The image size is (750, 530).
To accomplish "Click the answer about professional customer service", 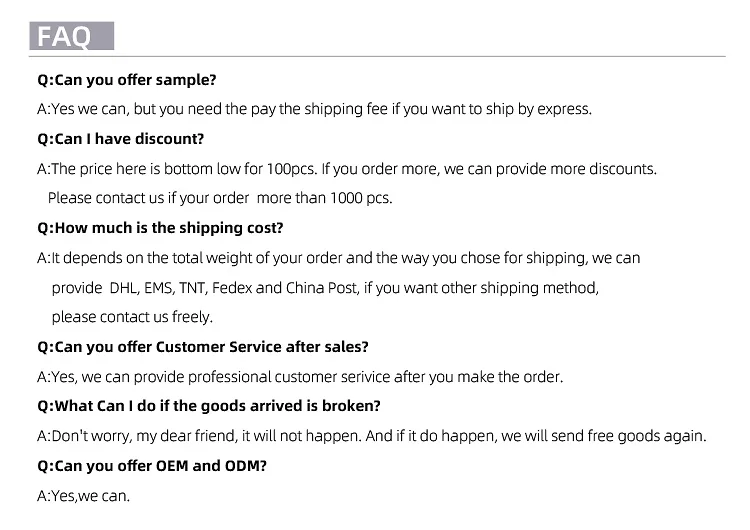I will (x=300, y=377).
